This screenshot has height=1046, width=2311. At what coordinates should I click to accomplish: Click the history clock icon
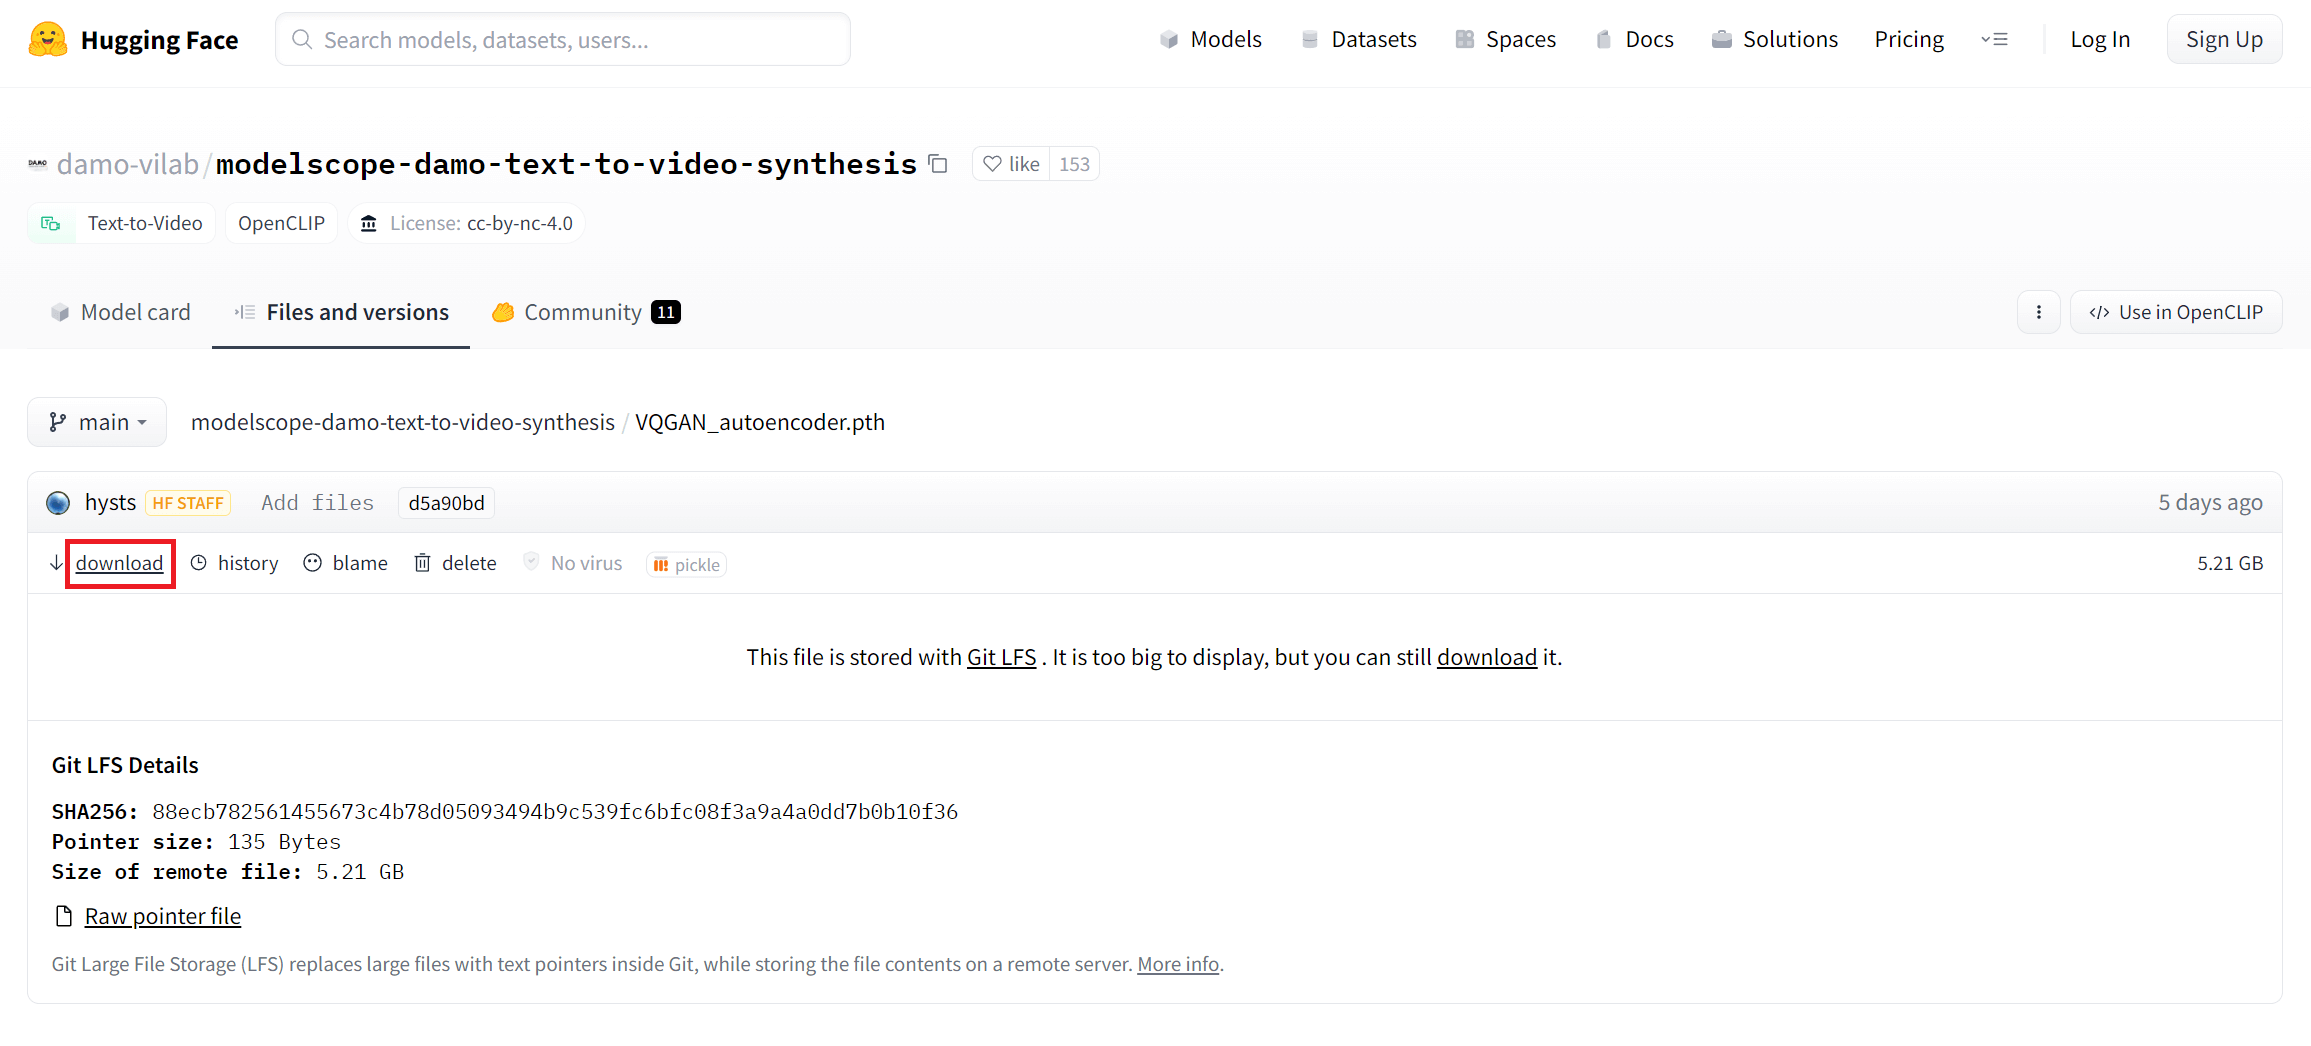[199, 563]
